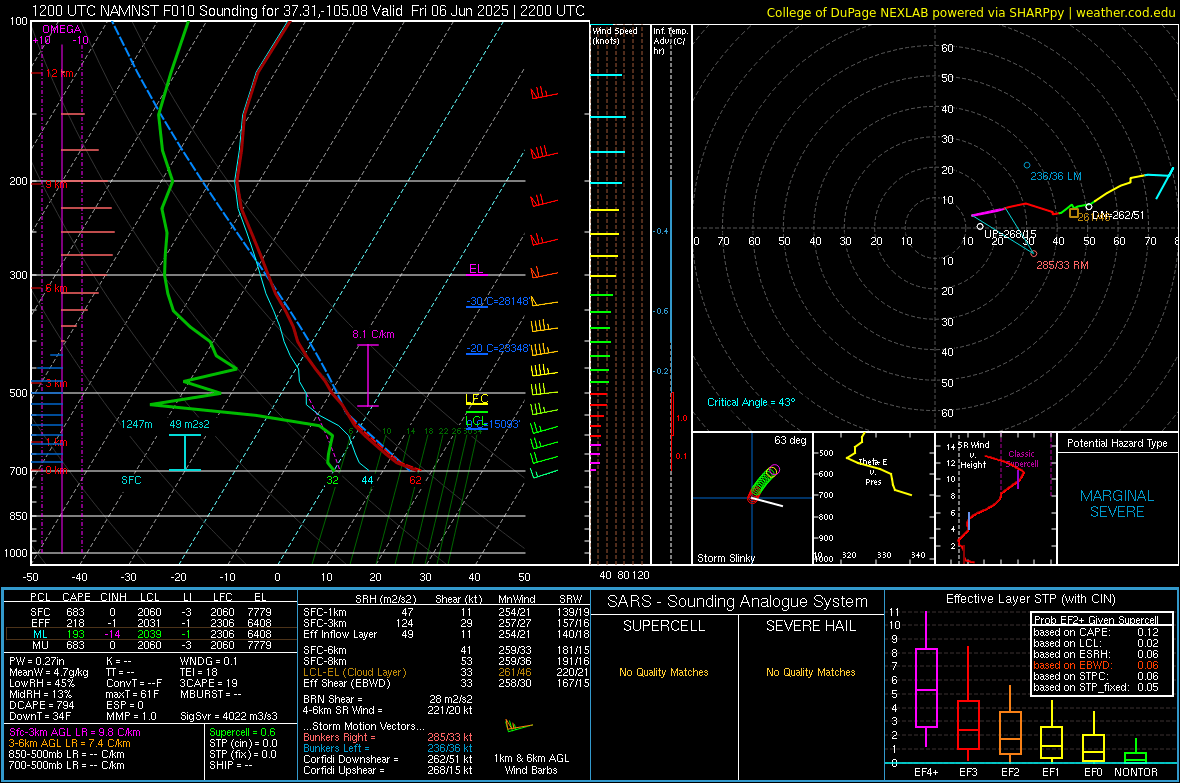Screen dimensions: 1180x783
Task: Click the 49 m2s2 helicity label
Action: point(190,424)
